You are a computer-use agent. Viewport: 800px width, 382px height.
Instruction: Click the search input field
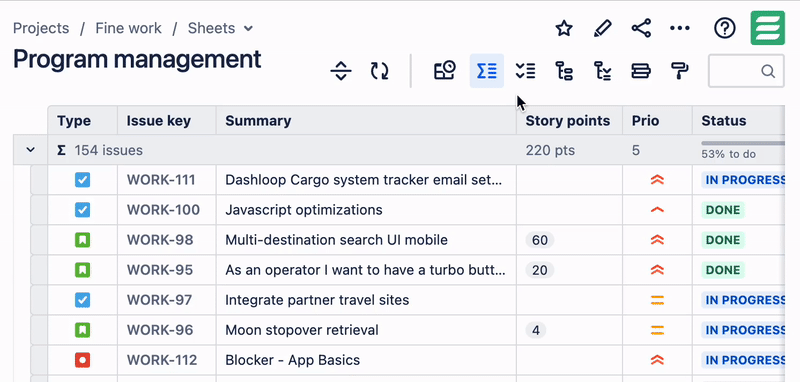pos(746,71)
